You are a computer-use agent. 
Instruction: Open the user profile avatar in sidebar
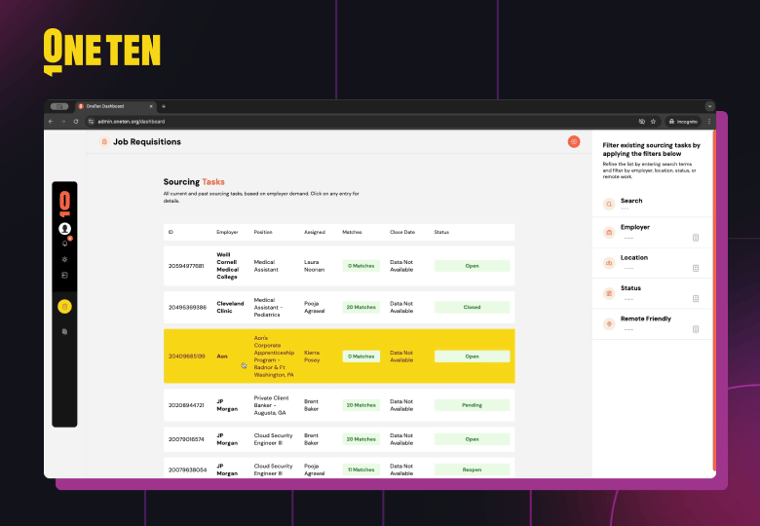pyautogui.click(x=64, y=228)
